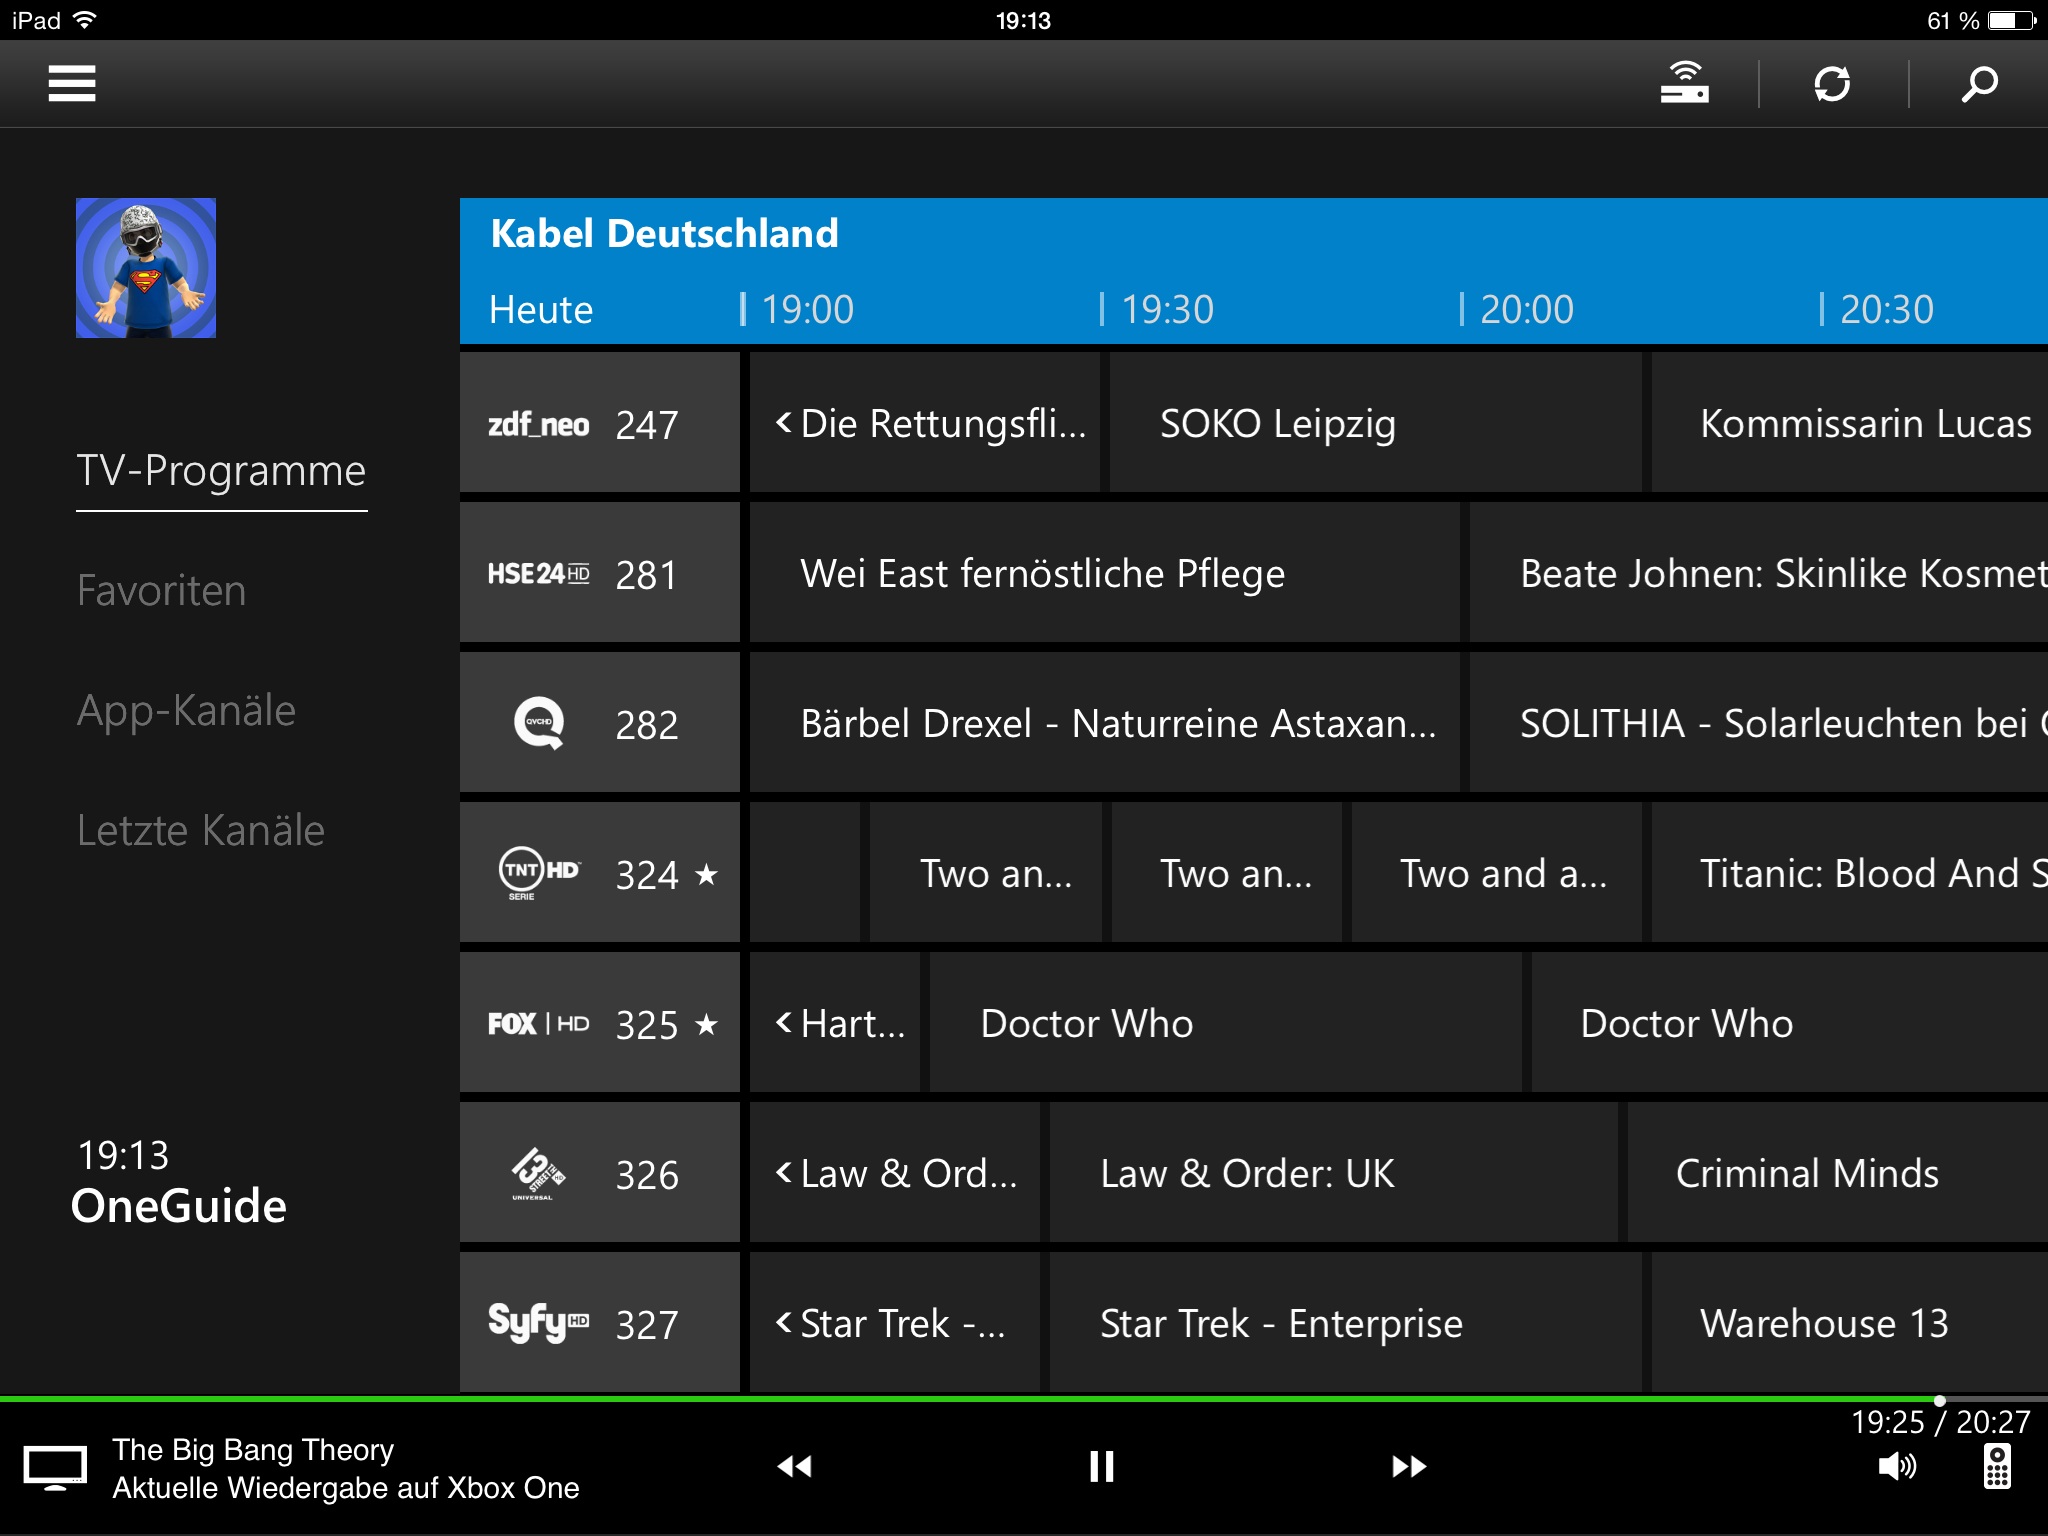Select the Two and a... episode before Titanic
The height and width of the screenshot is (1536, 2048).
(1496, 873)
